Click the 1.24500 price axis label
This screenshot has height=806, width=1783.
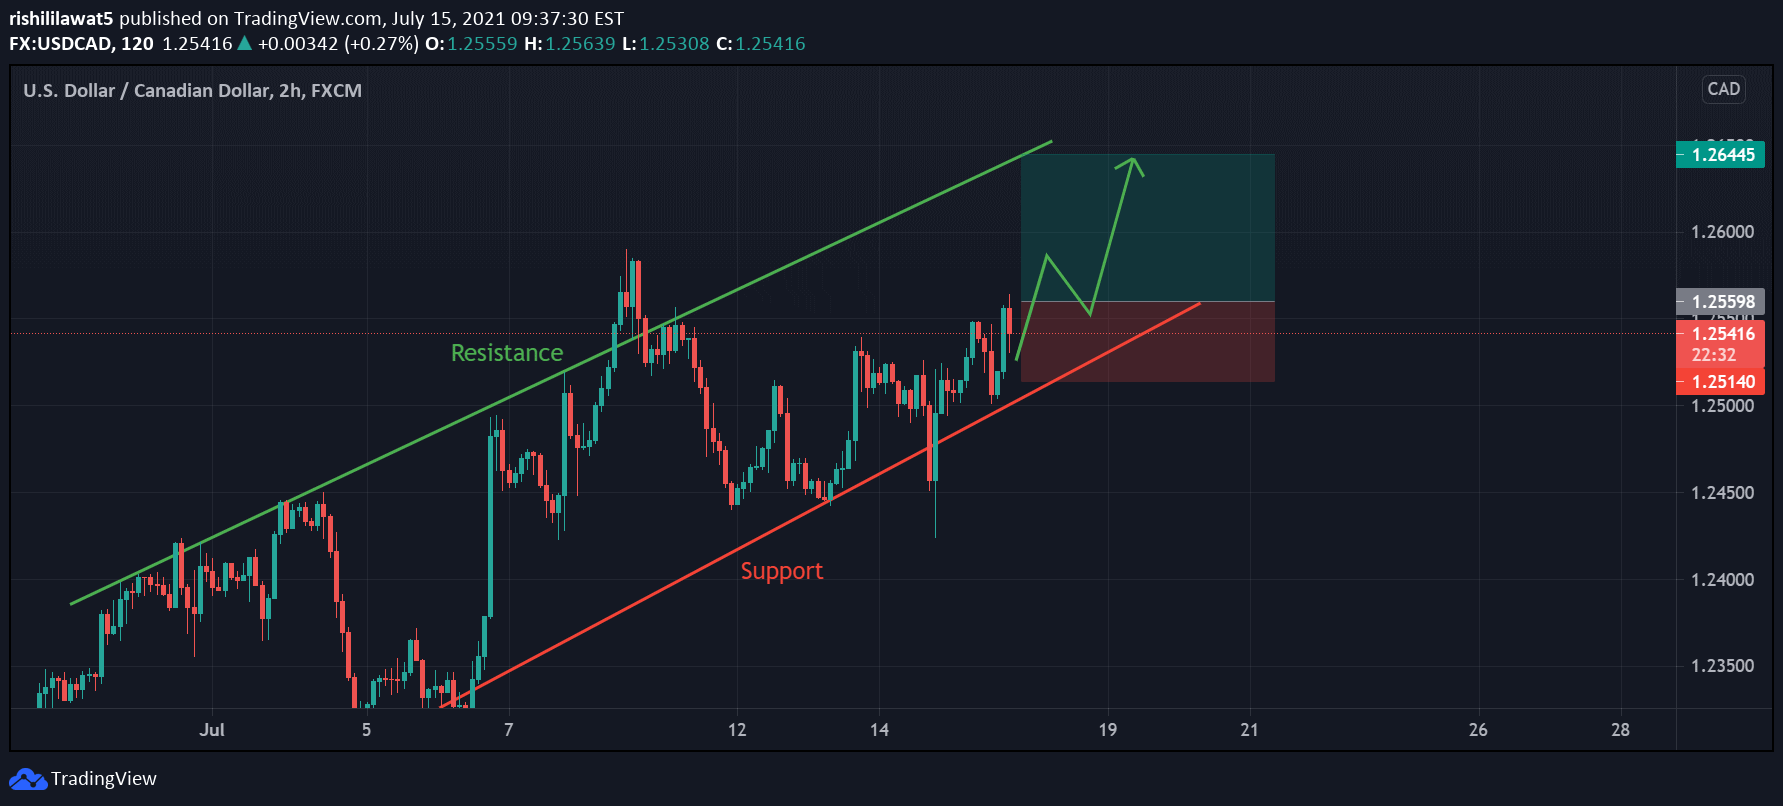[1722, 493]
